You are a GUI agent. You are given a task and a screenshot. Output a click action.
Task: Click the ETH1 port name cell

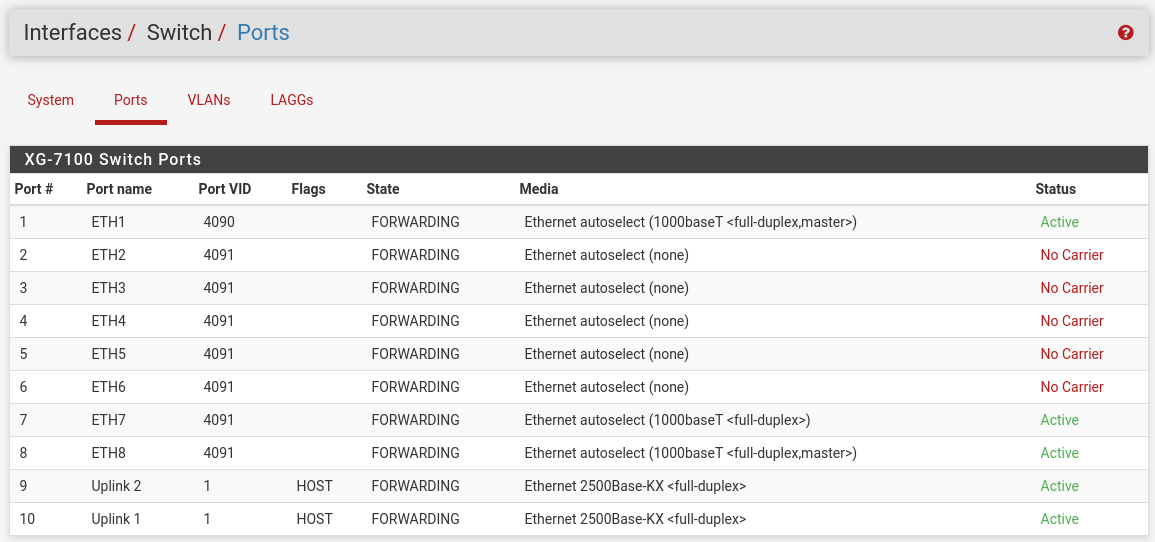coord(108,222)
